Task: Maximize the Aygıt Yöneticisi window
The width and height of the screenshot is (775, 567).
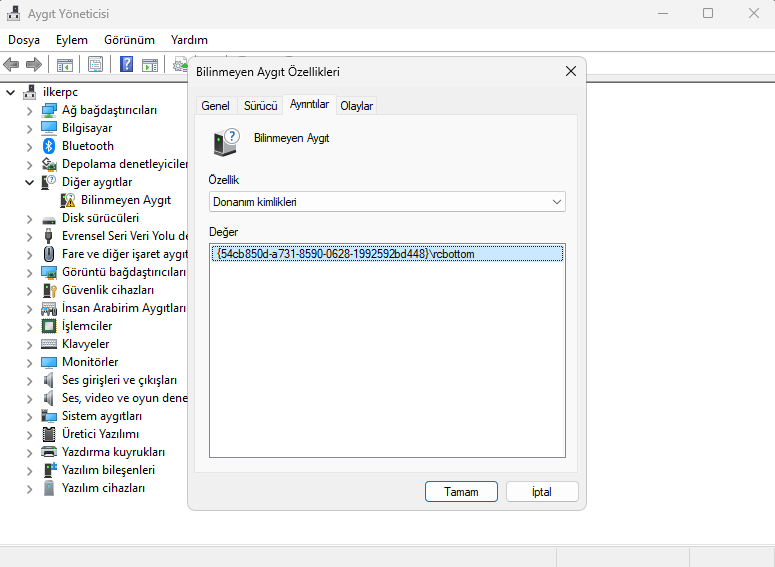Action: point(708,13)
